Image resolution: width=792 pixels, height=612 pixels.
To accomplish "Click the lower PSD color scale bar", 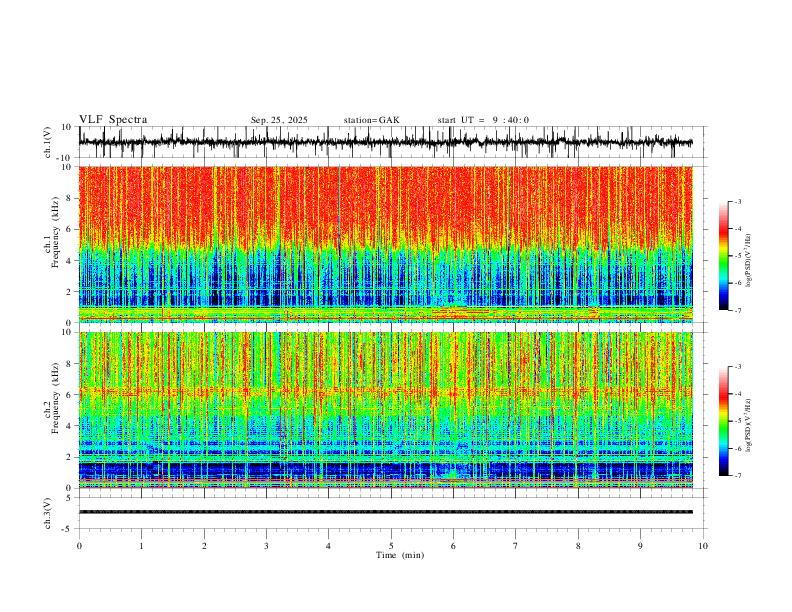I will pyautogui.click(x=723, y=421).
